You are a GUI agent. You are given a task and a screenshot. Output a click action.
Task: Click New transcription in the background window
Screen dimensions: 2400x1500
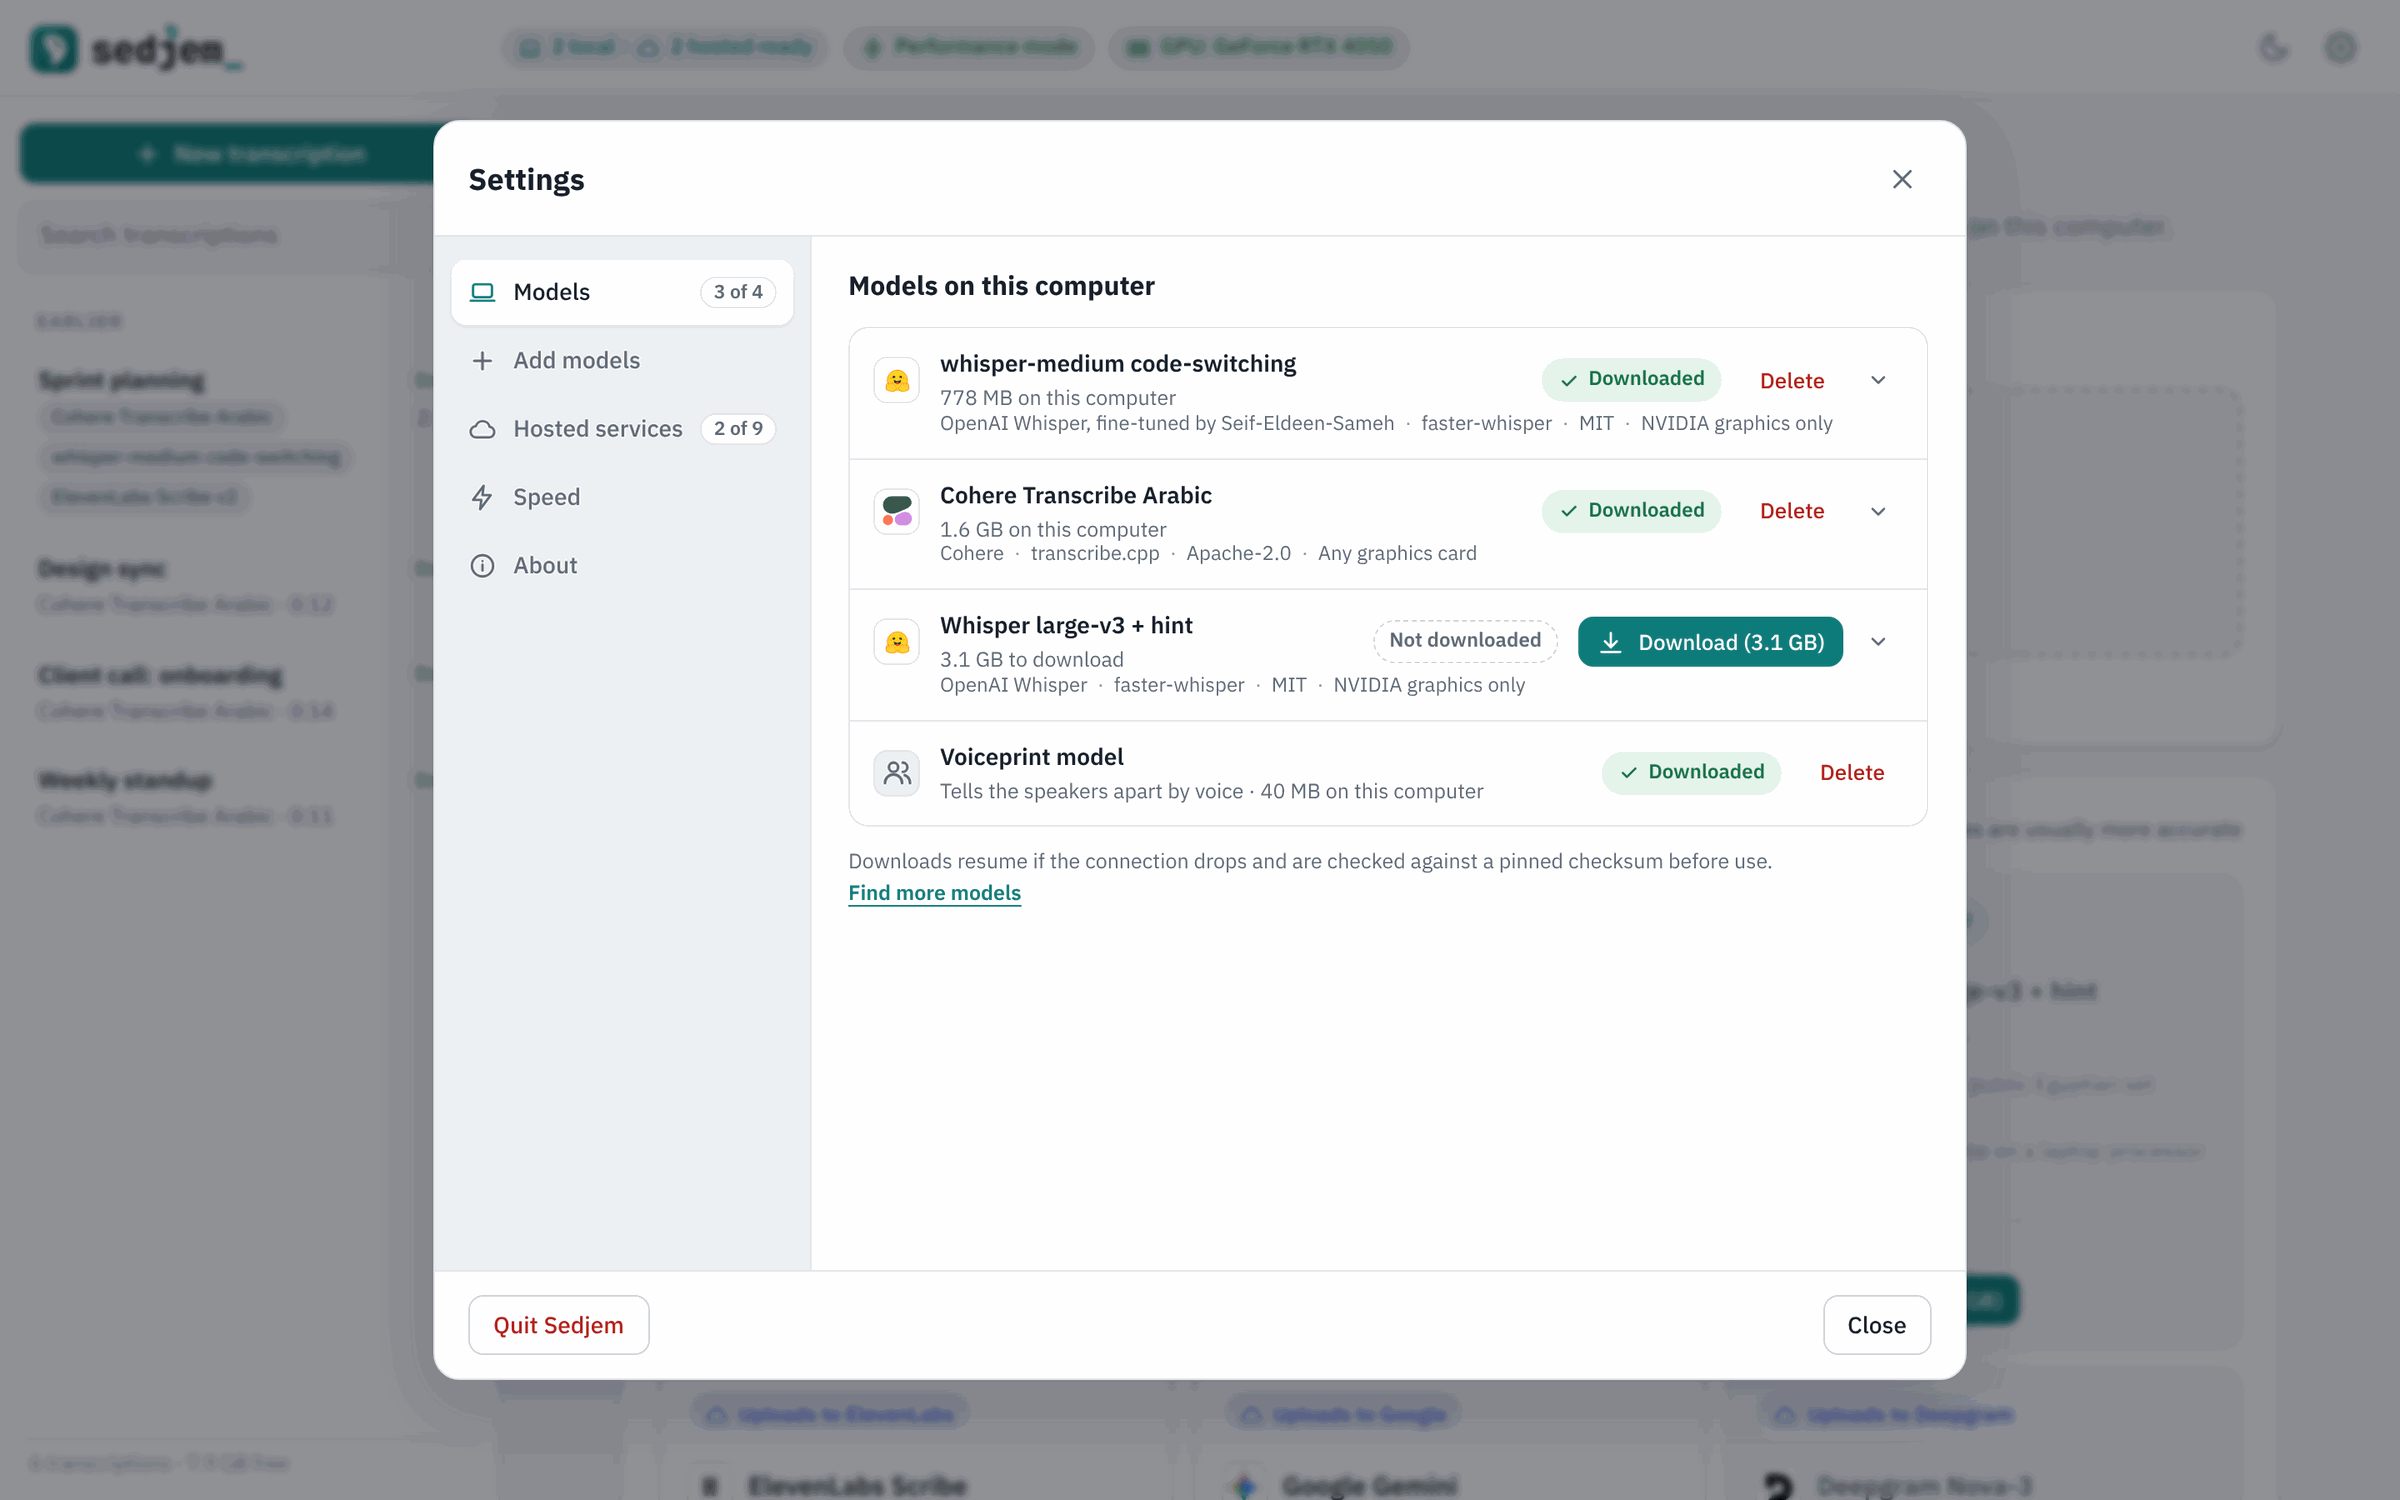tap(230, 154)
